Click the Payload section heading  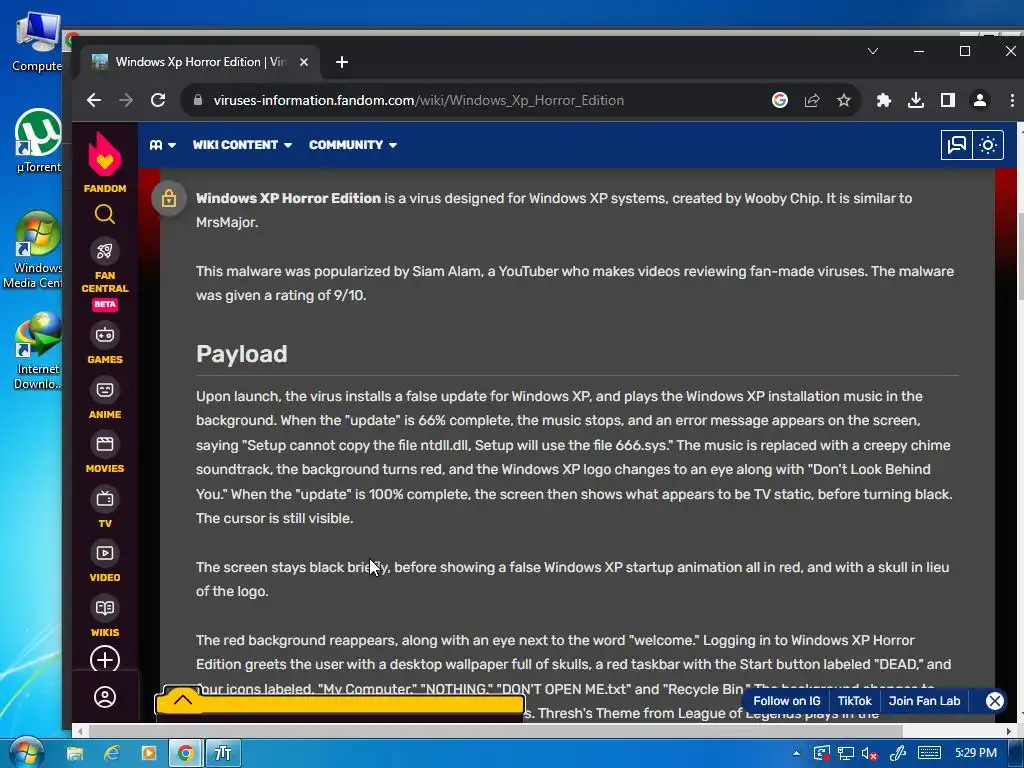point(242,353)
